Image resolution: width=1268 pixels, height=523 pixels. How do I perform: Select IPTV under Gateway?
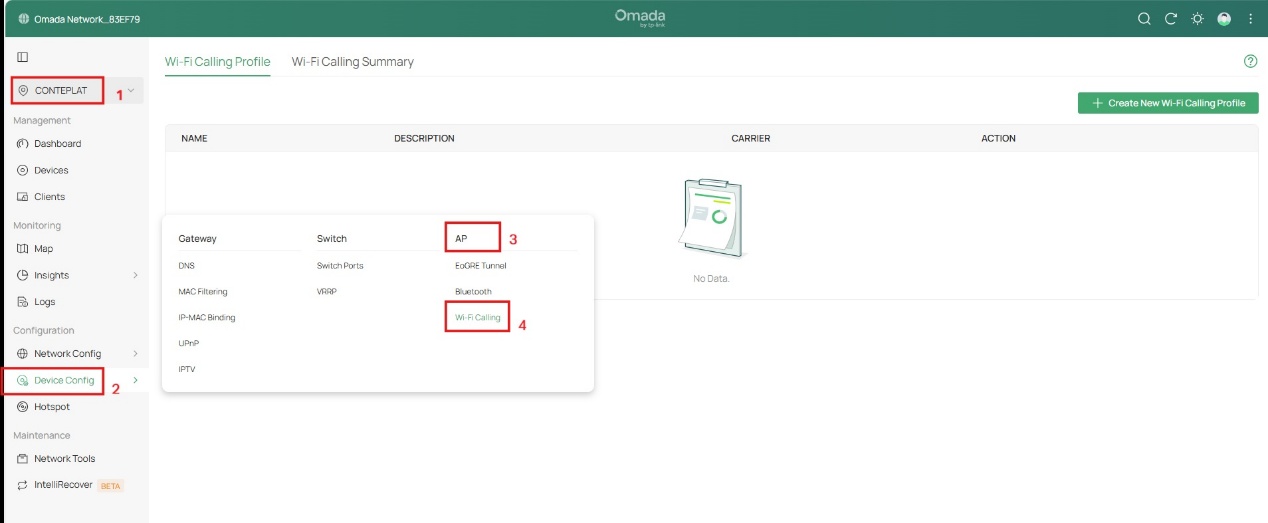click(188, 369)
